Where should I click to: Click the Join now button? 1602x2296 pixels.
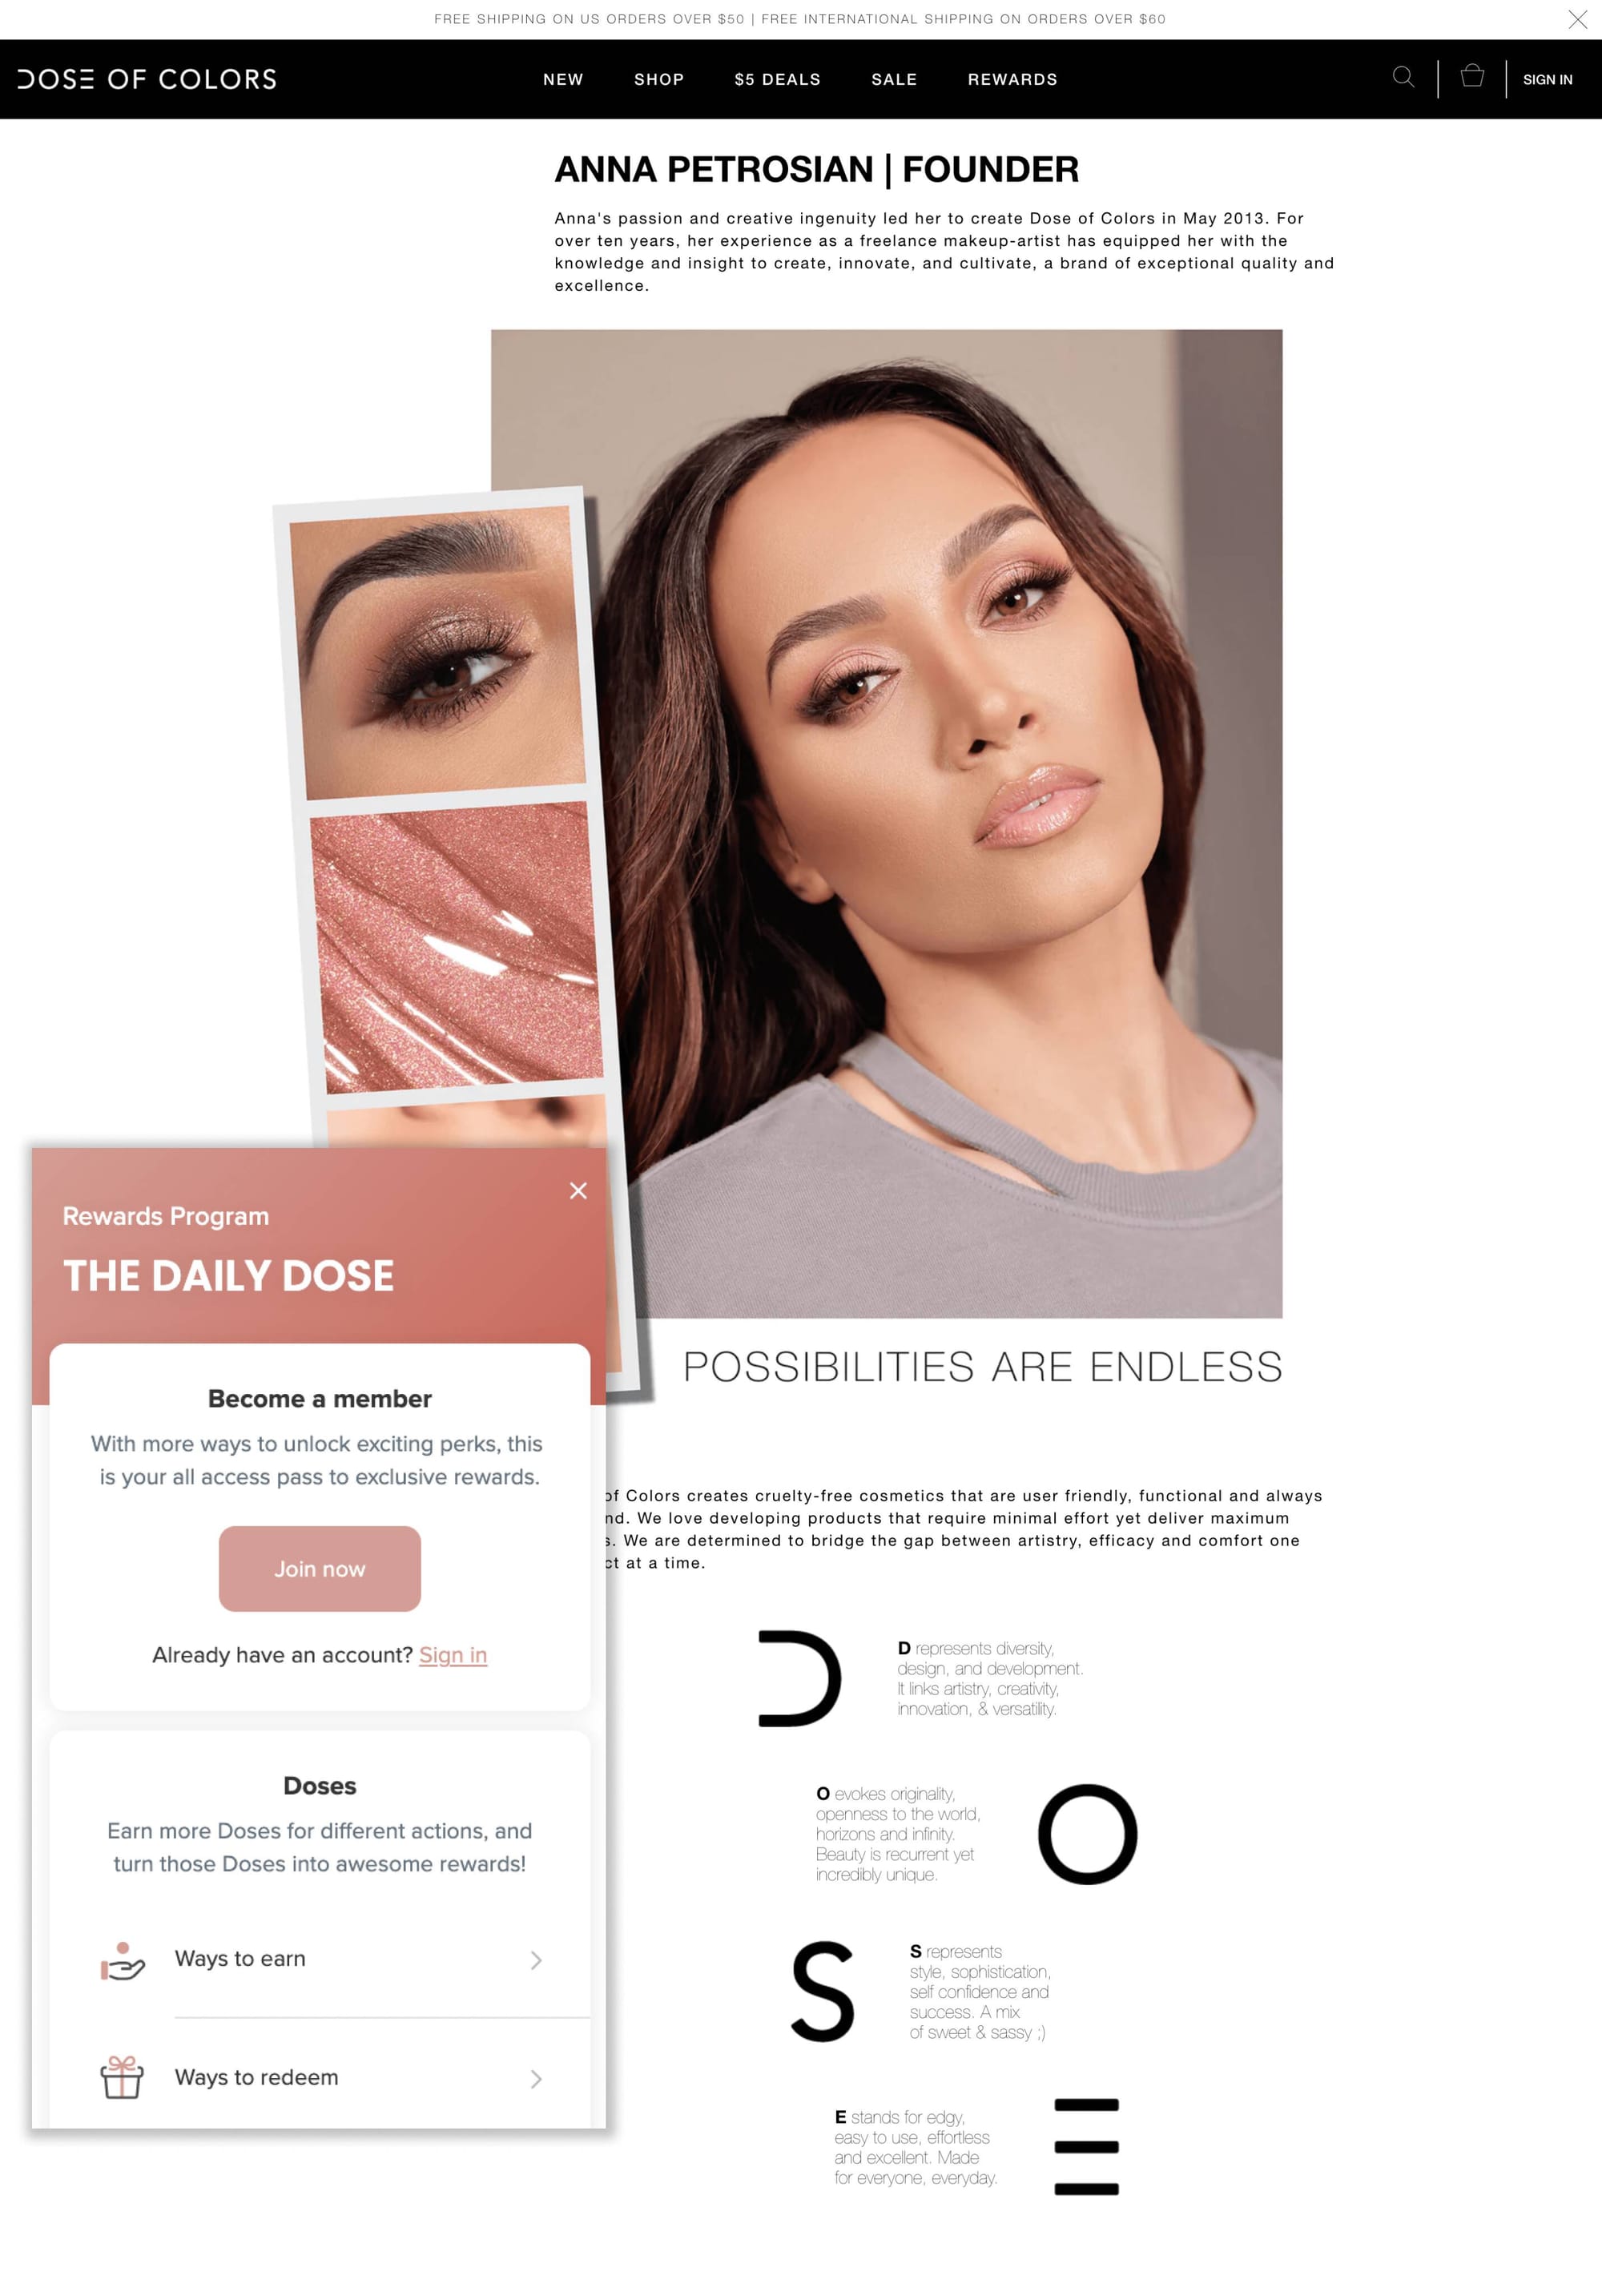(320, 1569)
